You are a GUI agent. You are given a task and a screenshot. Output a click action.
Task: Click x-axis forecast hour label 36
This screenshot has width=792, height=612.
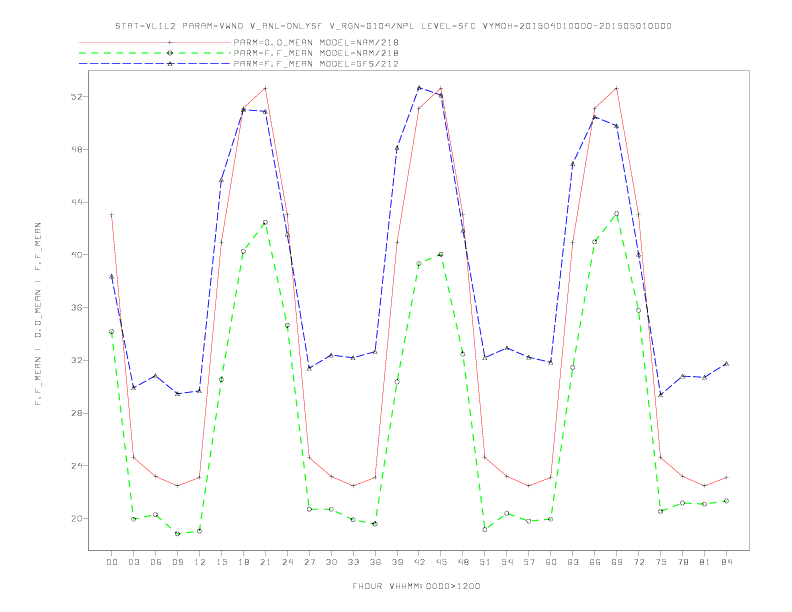(x=375, y=562)
